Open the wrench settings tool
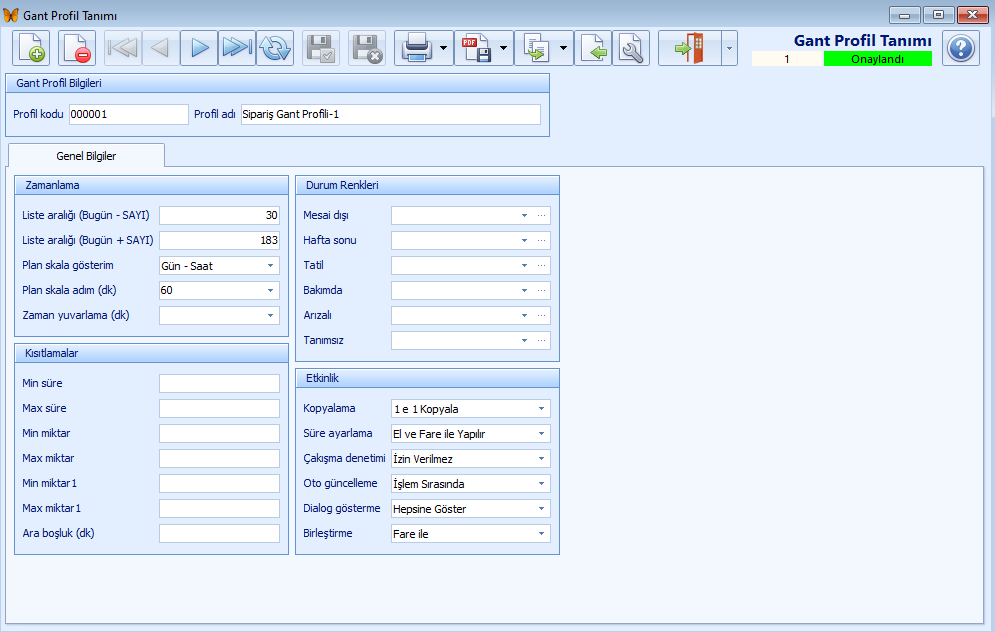Viewport: 995px width, 632px height. pyautogui.click(x=631, y=48)
